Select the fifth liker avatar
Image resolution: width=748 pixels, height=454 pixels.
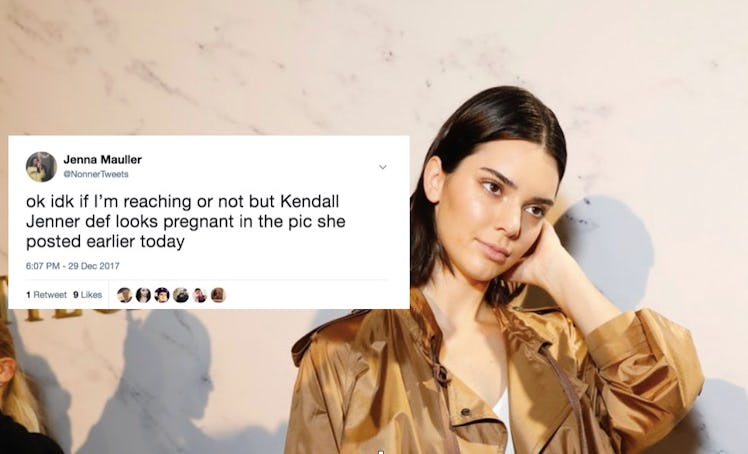[199, 295]
